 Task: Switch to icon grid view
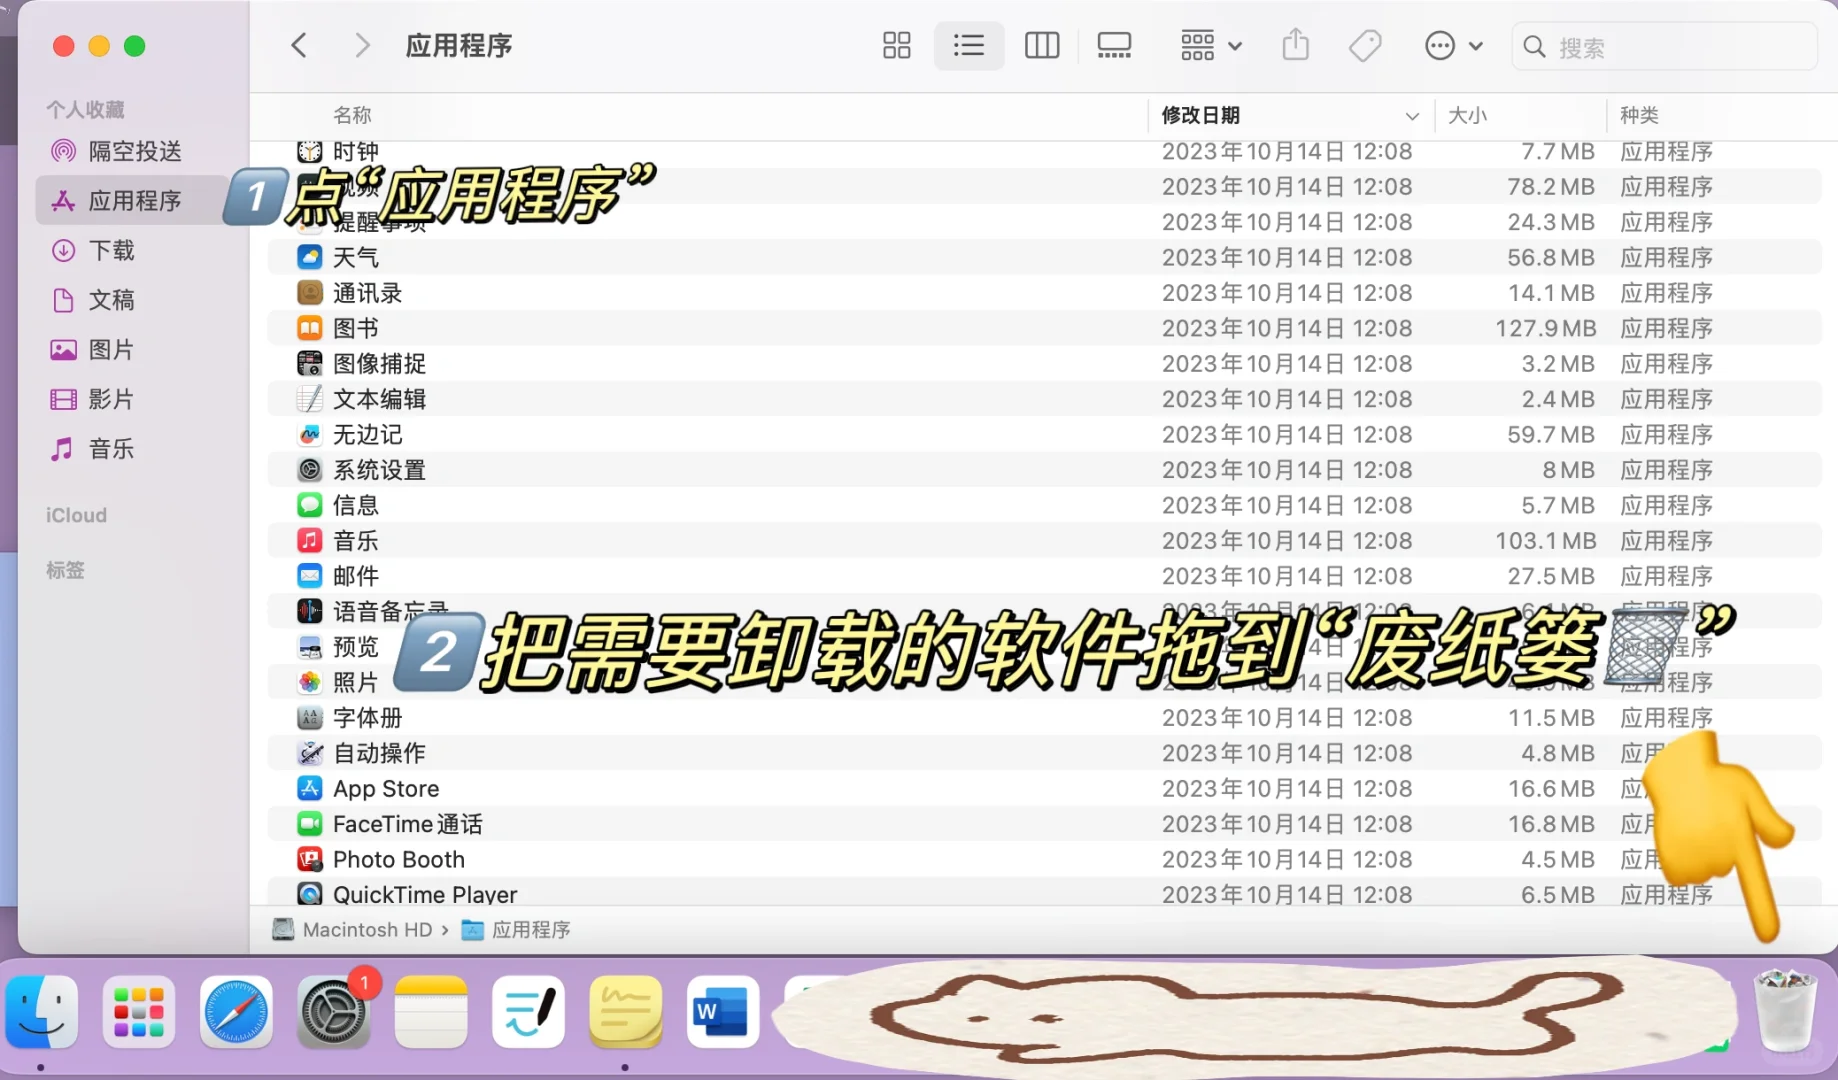pyautogui.click(x=896, y=45)
